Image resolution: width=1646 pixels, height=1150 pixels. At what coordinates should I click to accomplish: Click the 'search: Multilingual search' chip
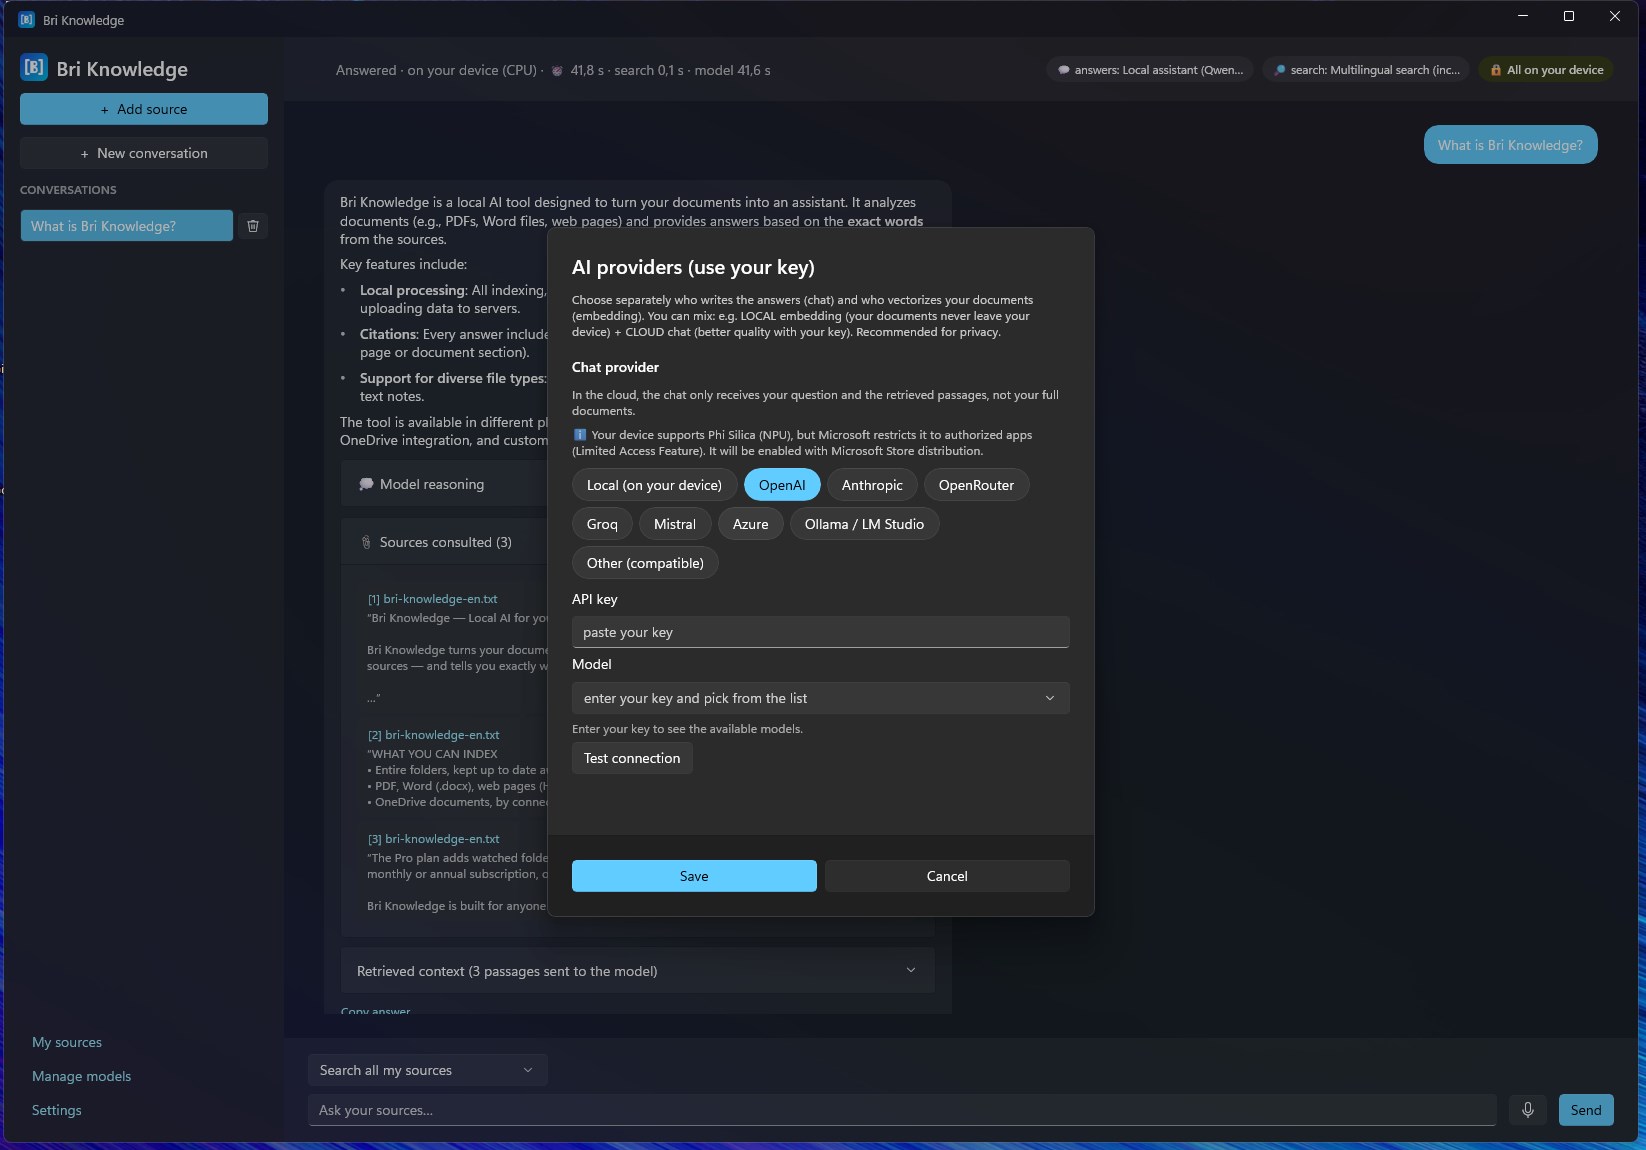pyautogui.click(x=1366, y=70)
